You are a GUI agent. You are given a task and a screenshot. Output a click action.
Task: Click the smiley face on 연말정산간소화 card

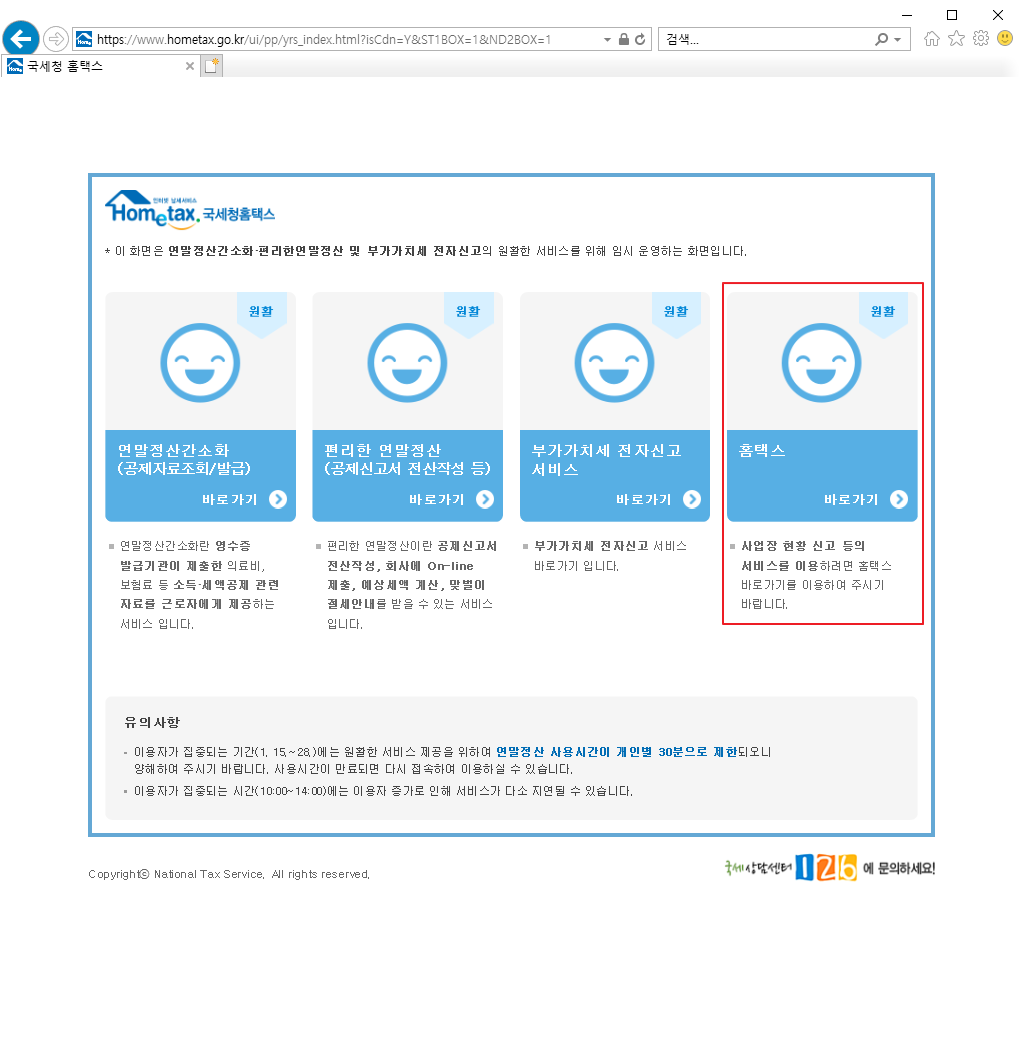click(x=200, y=363)
